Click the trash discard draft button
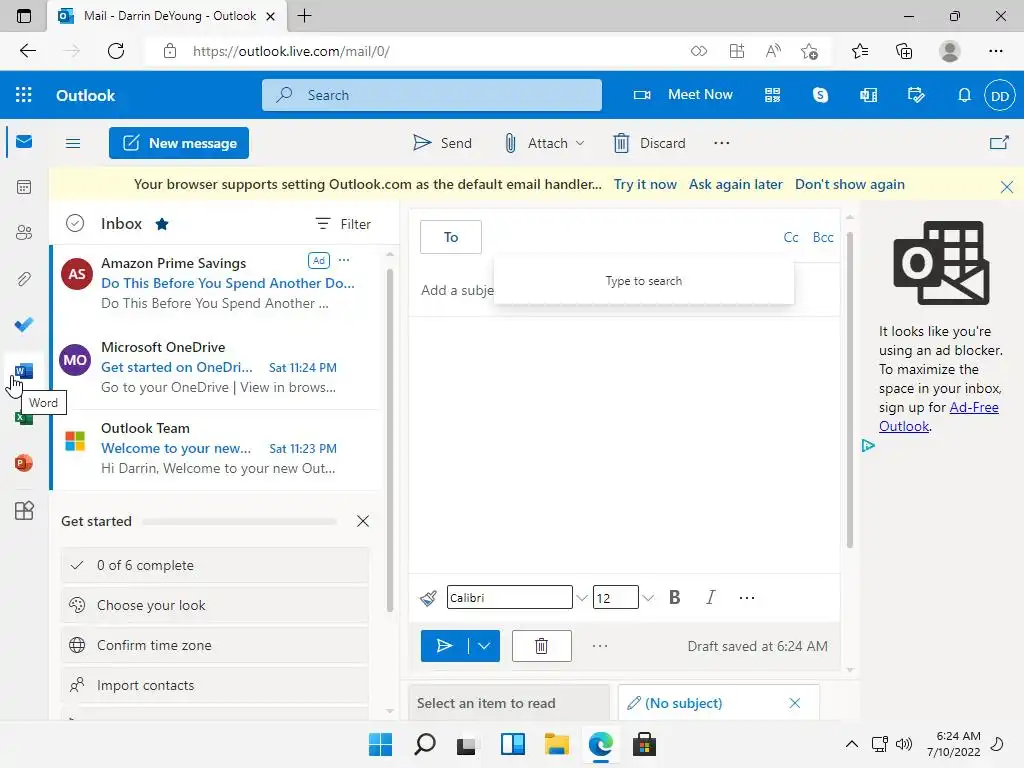Viewport: 1024px width, 768px height. click(x=541, y=646)
